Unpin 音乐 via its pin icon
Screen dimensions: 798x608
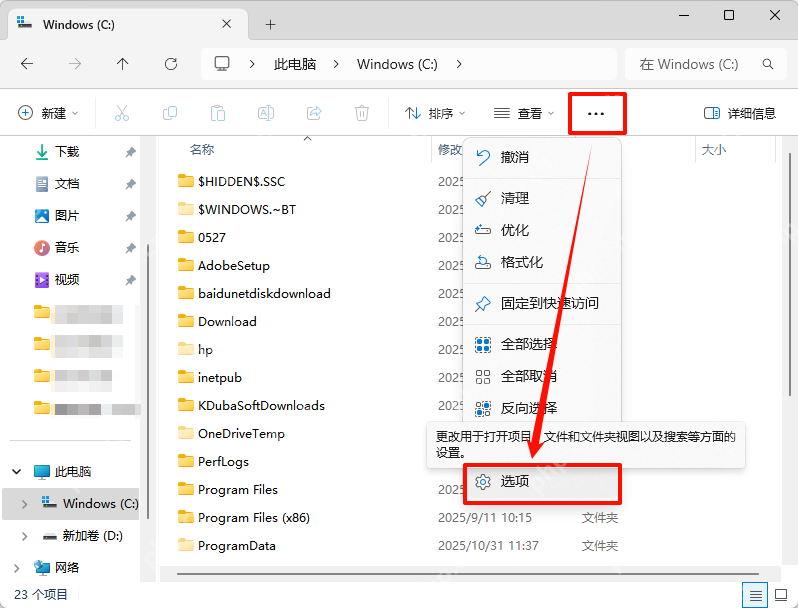(x=131, y=248)
